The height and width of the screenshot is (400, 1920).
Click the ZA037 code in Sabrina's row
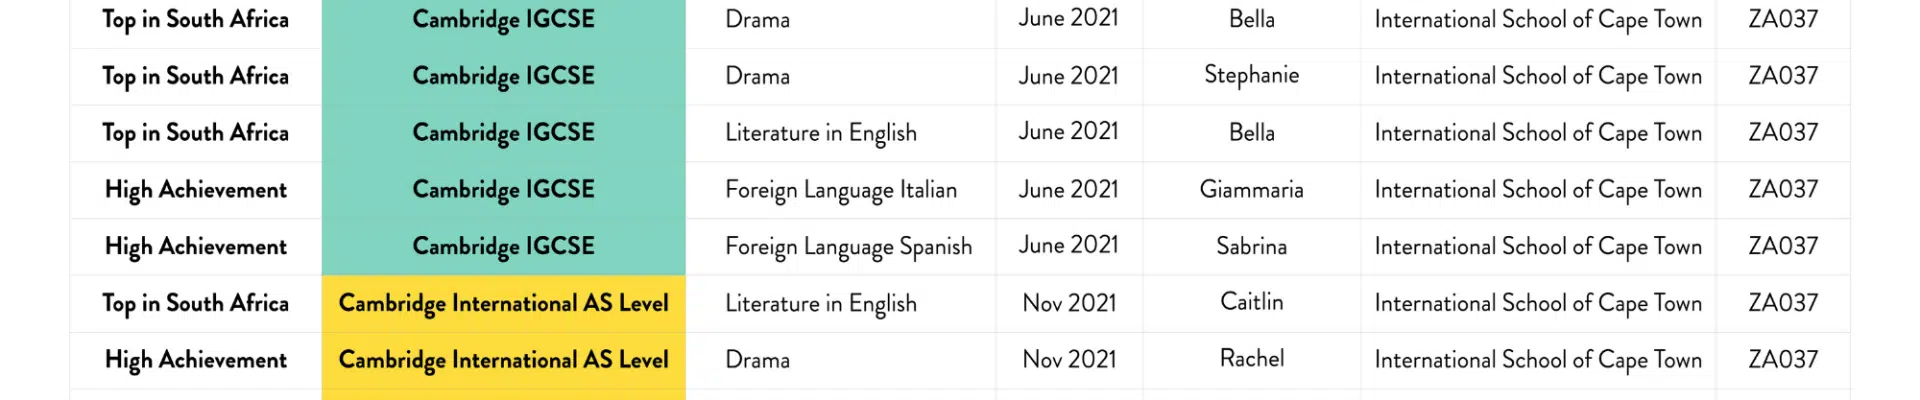point(1783,246)
